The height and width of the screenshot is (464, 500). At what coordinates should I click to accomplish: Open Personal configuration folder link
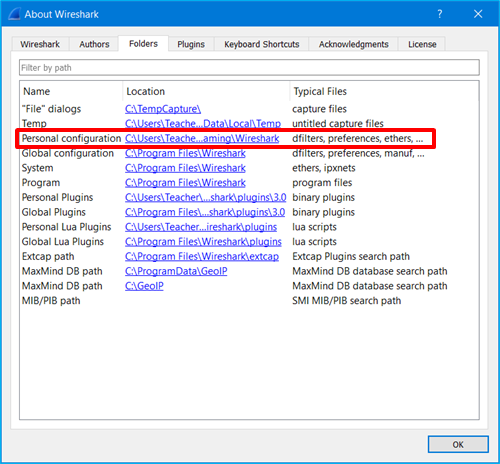pos(202,138)
